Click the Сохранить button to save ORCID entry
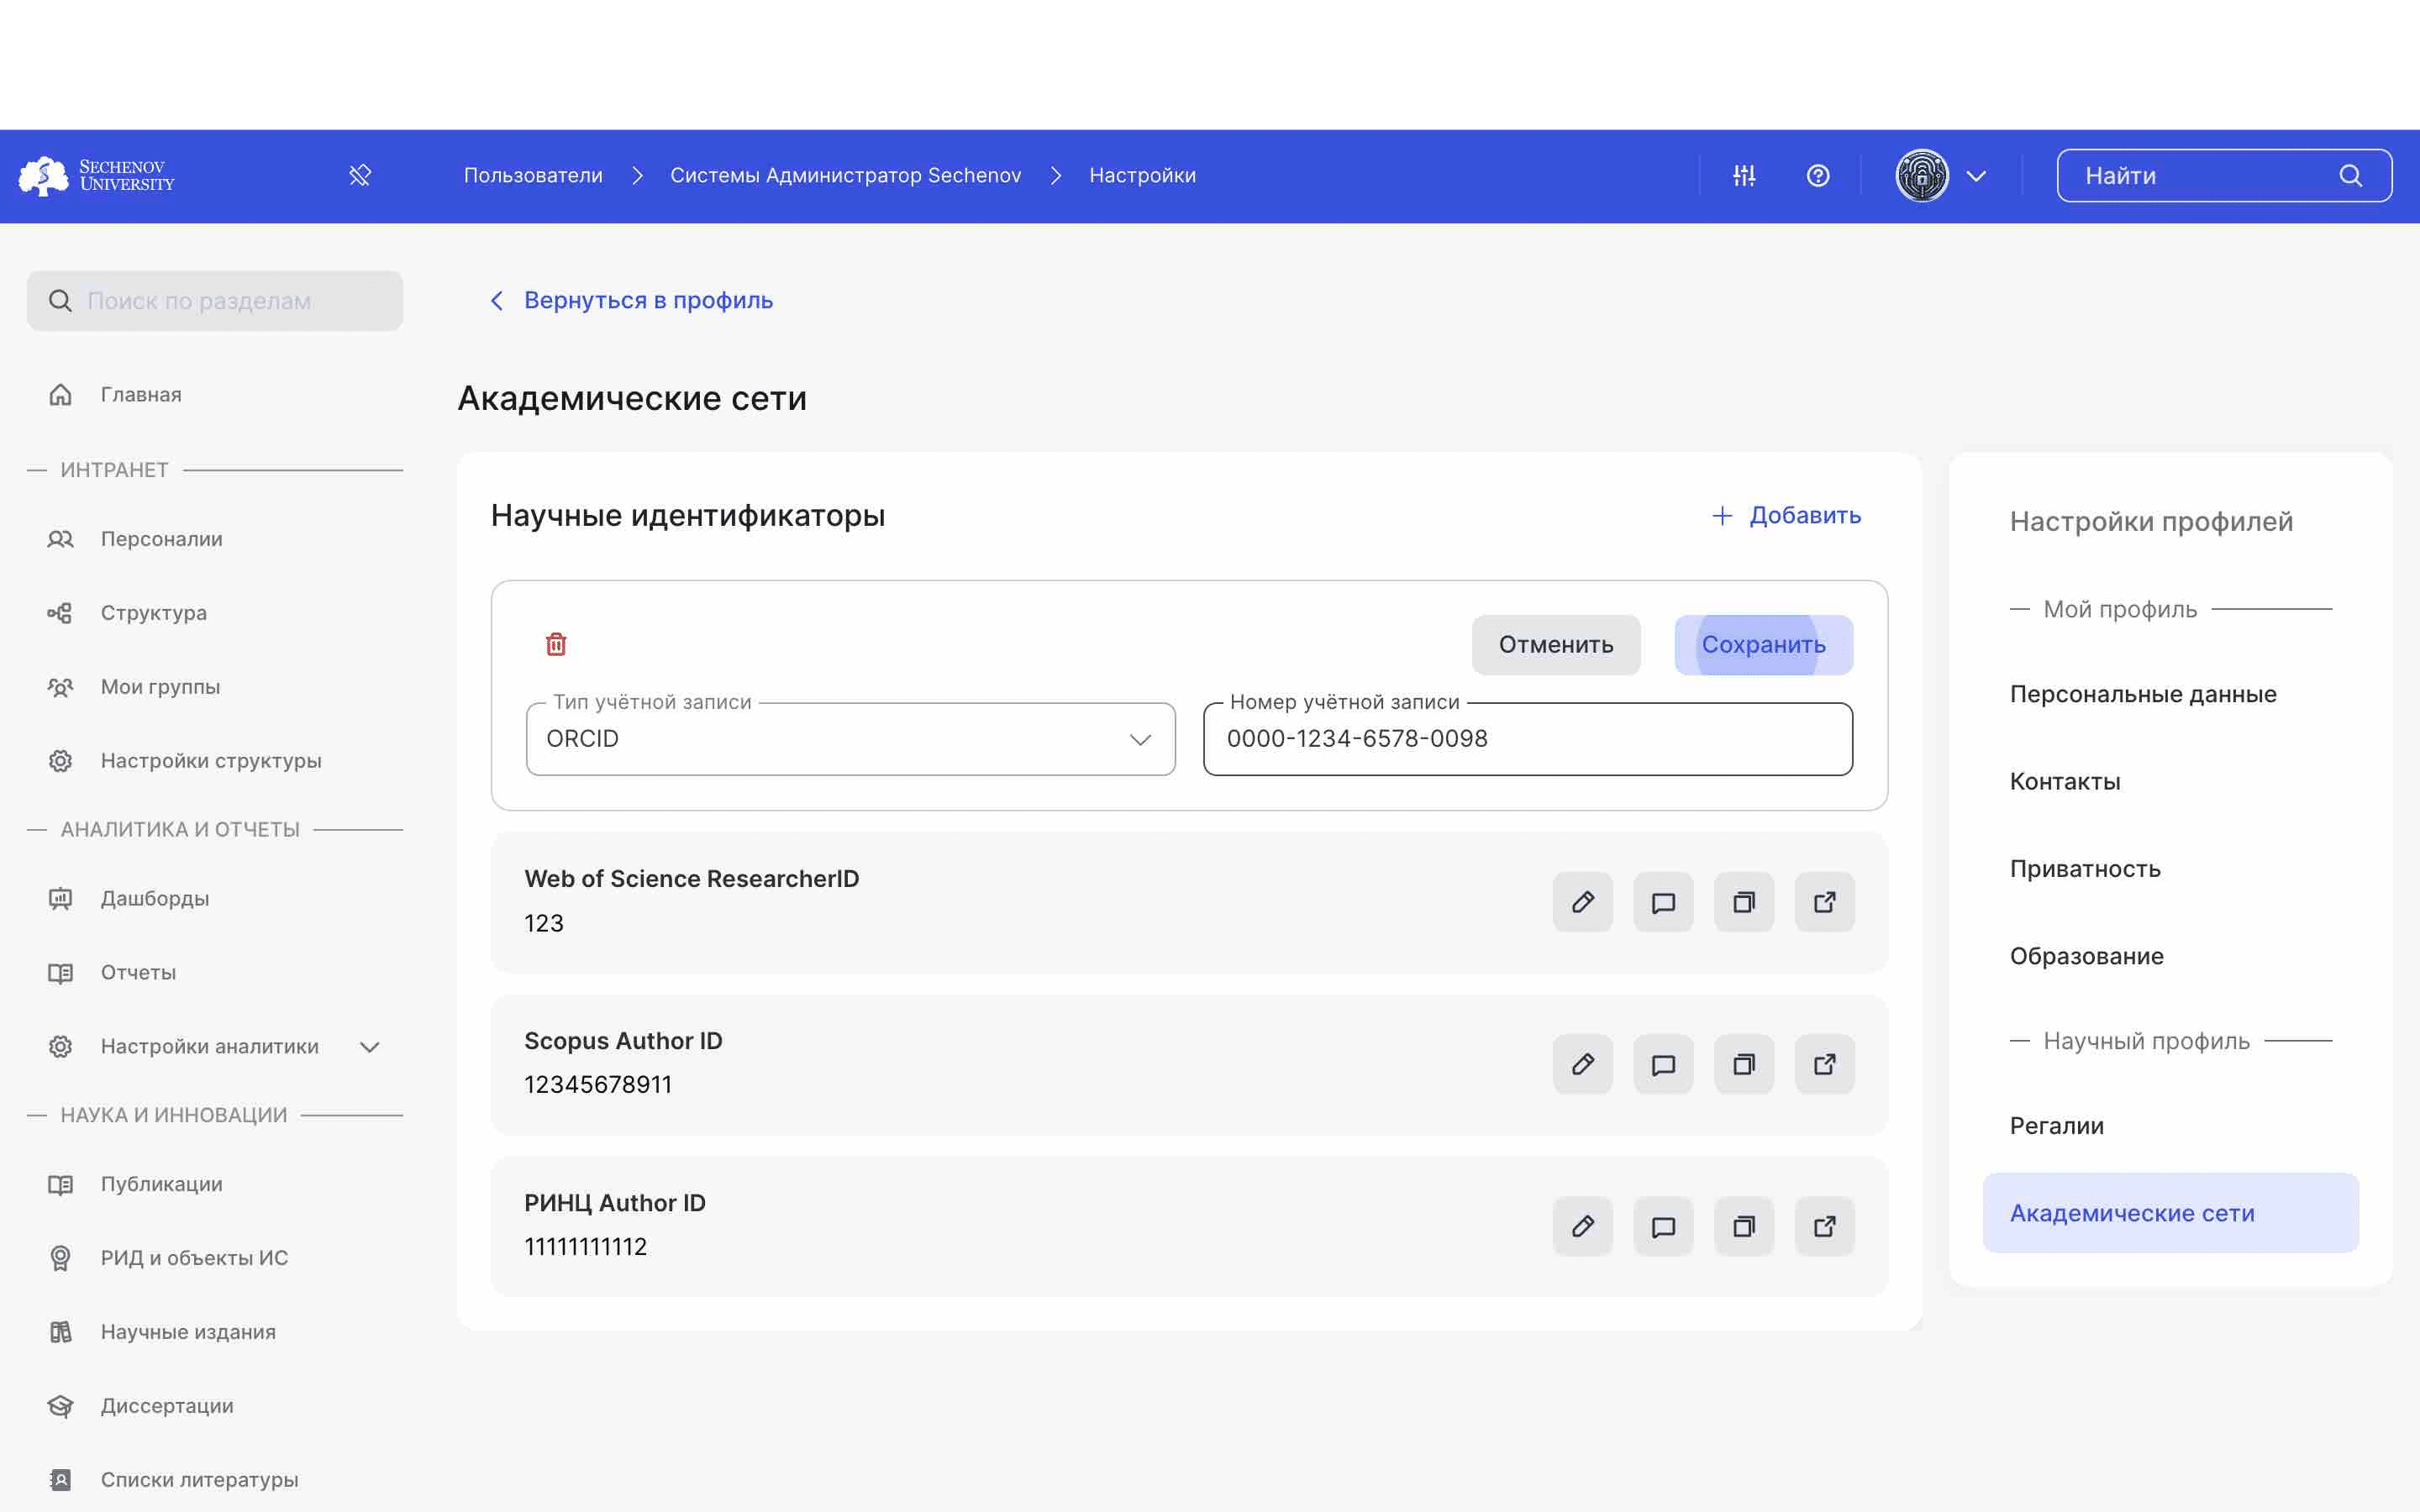Screen dimensions: 2420x1512 pos(1763,644)
